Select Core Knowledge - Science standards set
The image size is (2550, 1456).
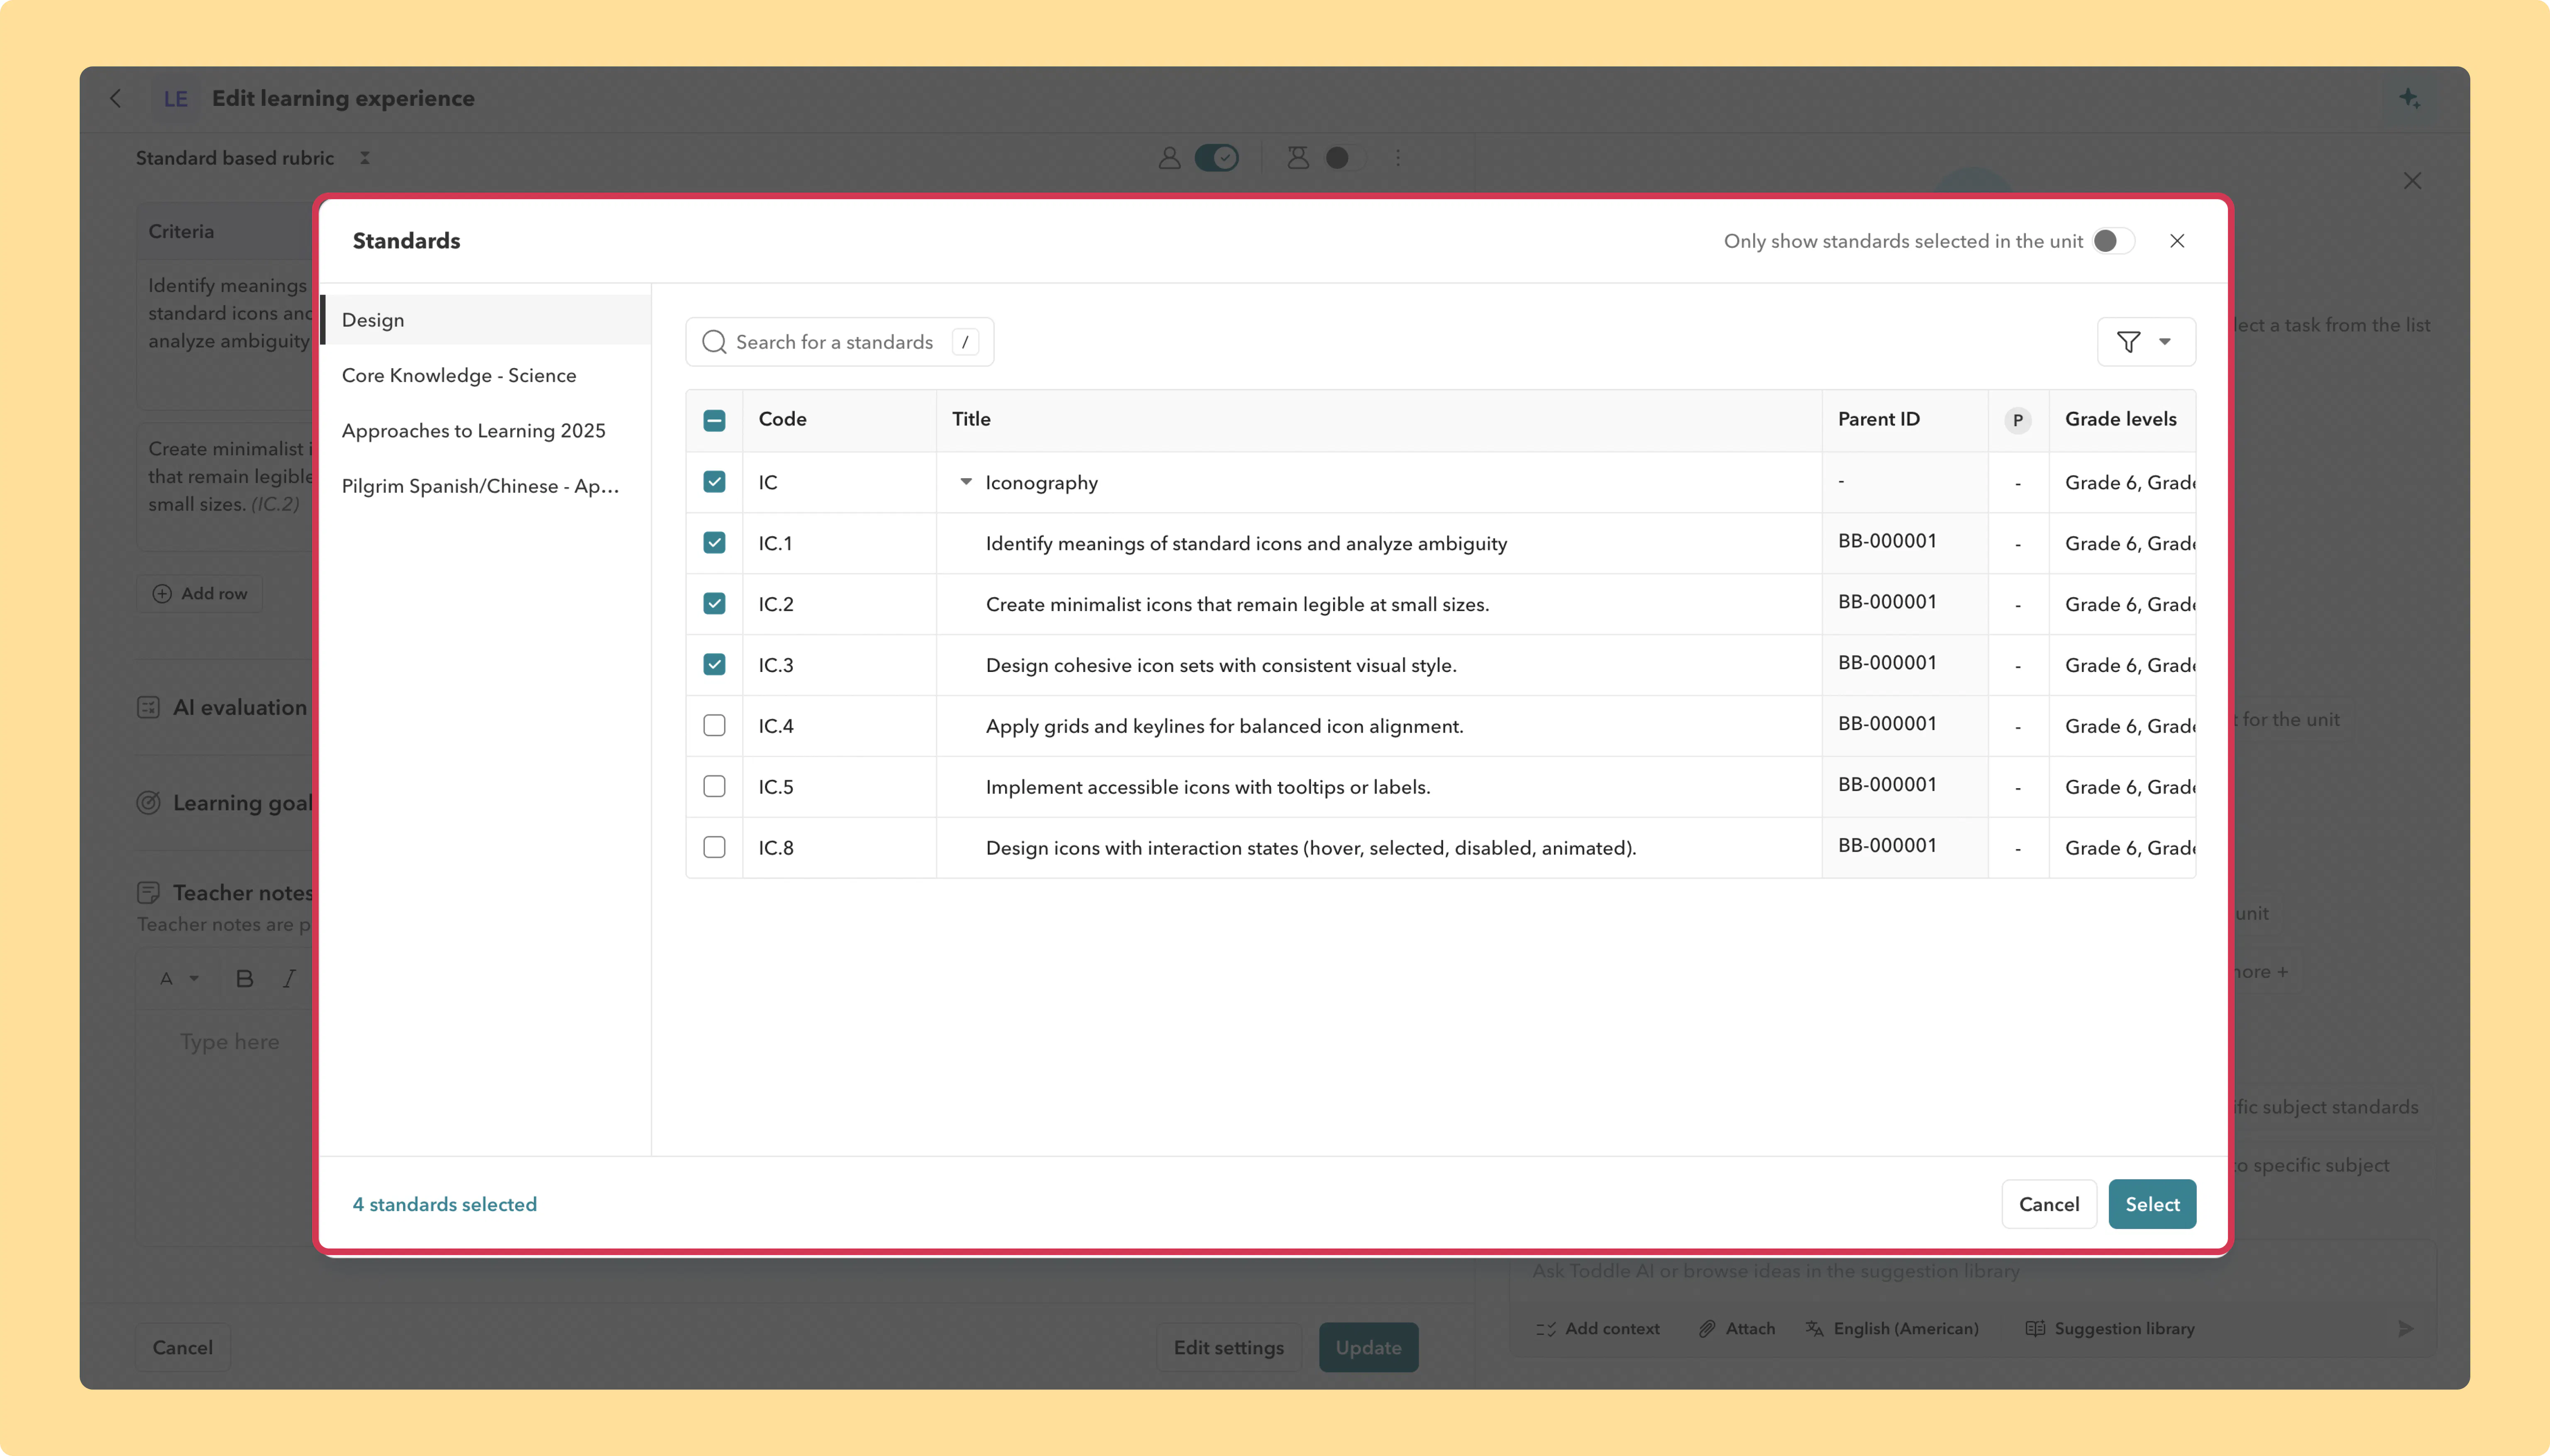tap(486, 375)
